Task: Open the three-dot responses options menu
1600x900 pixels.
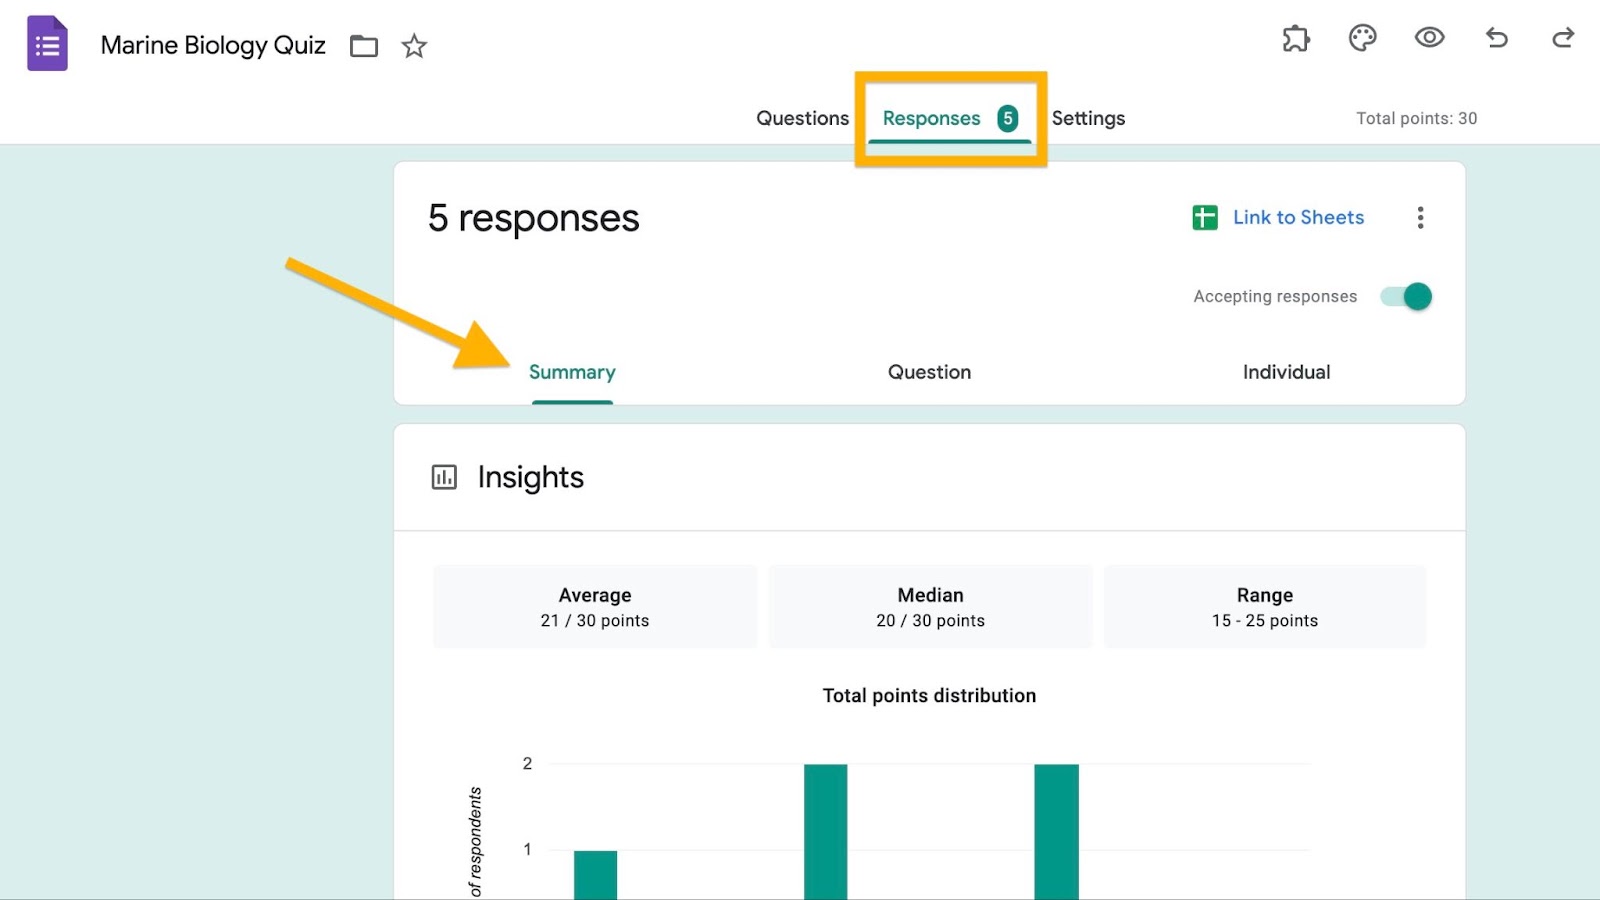Action: tap(1420, 218)
